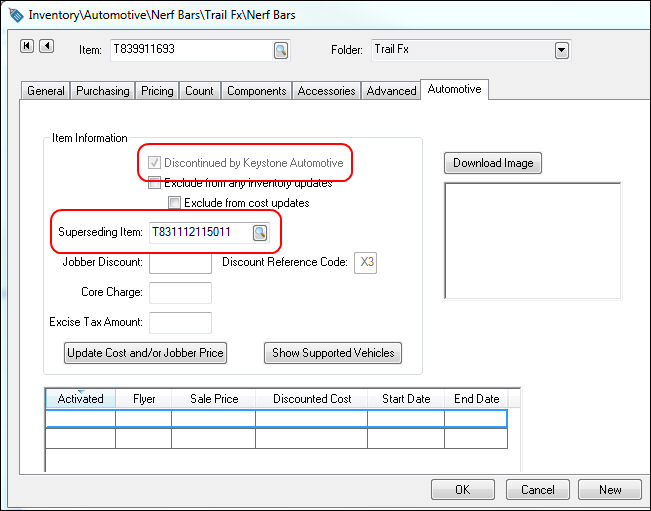Image resolution: width=651 pixels, height=511 pixels.
Task: Select the Components tab
Action: (256, 91)
